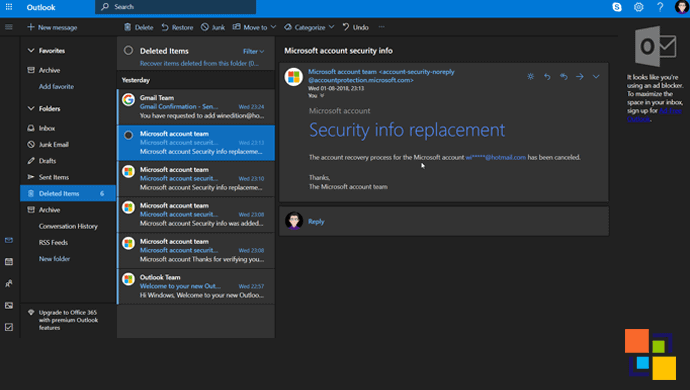Expand more message actions chevron
This screenshot has height=390, width=690.
(x=596, y=77)
